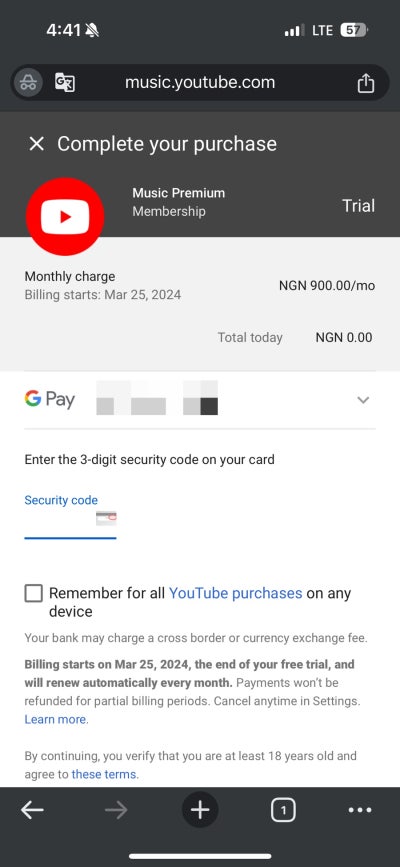The width and height of the screenshot is (400, 867).
Task: Select the G Pay payment method row
Action: coord(200,400)
